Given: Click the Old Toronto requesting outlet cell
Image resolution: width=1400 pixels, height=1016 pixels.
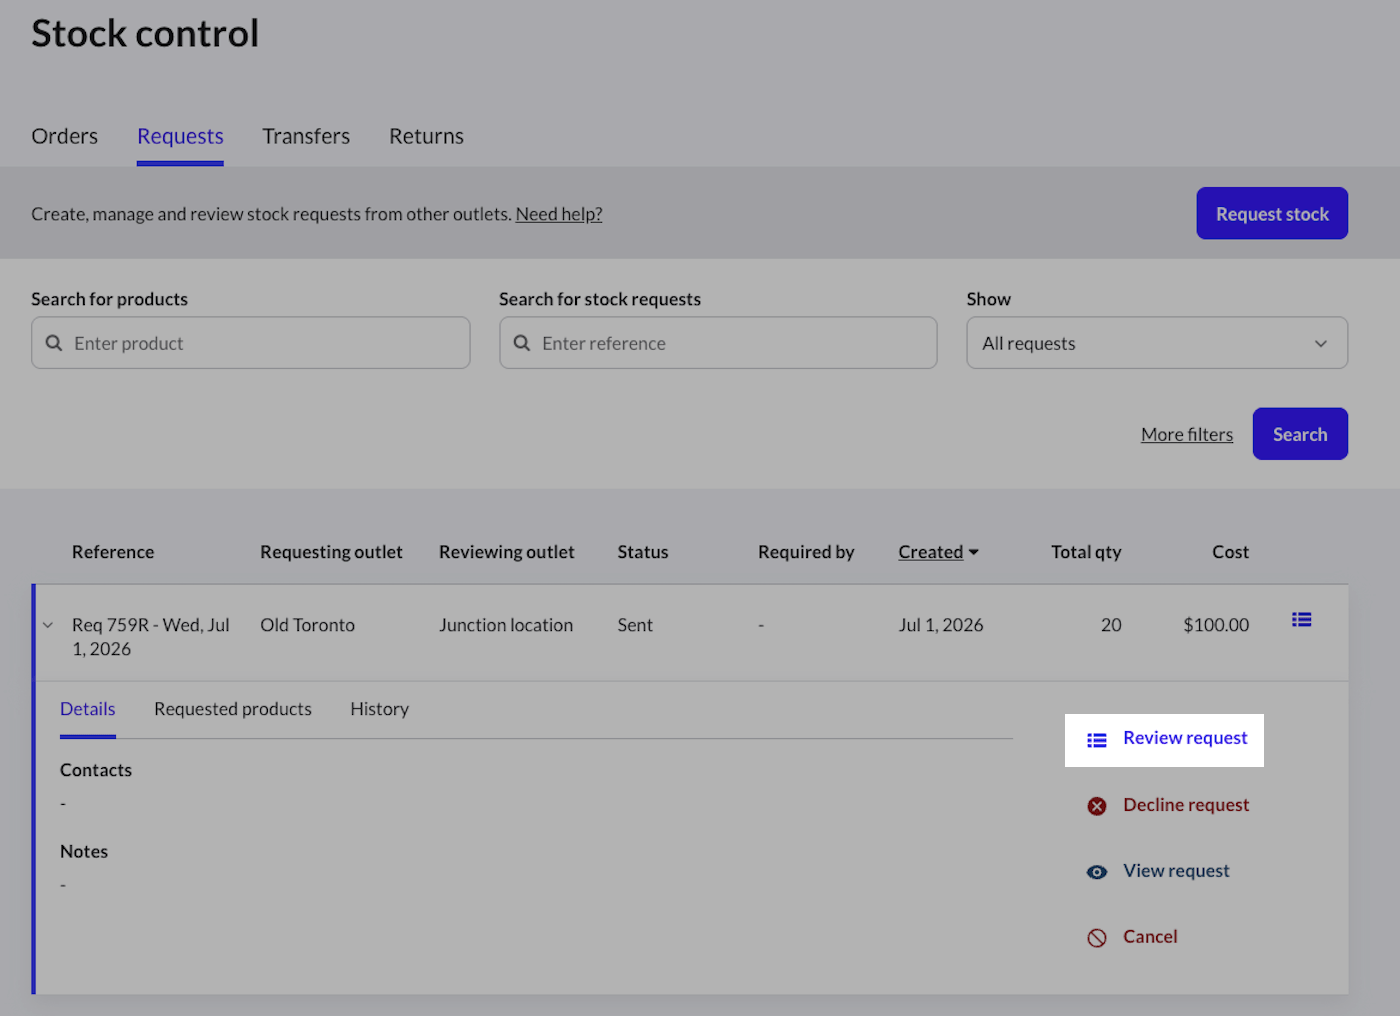Looking at the screenshot, I should point(307,625).
